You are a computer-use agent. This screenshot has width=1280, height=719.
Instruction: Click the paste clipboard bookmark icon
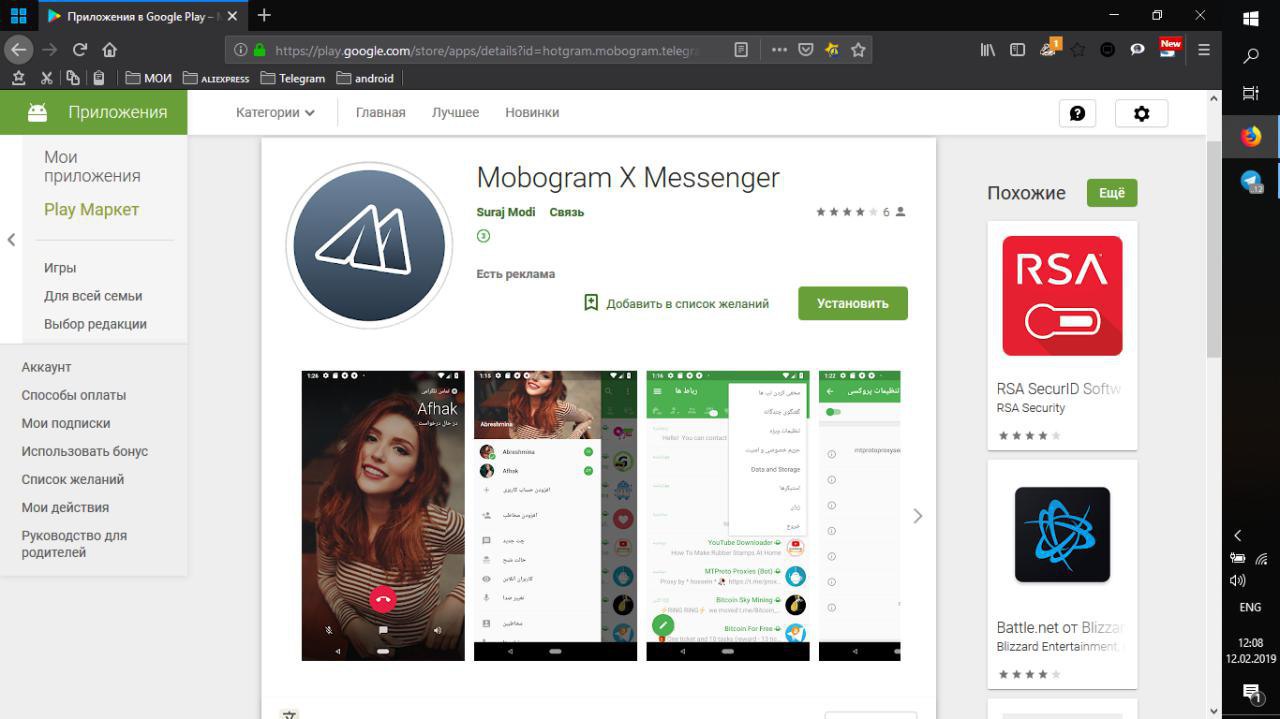pos(98,78)
